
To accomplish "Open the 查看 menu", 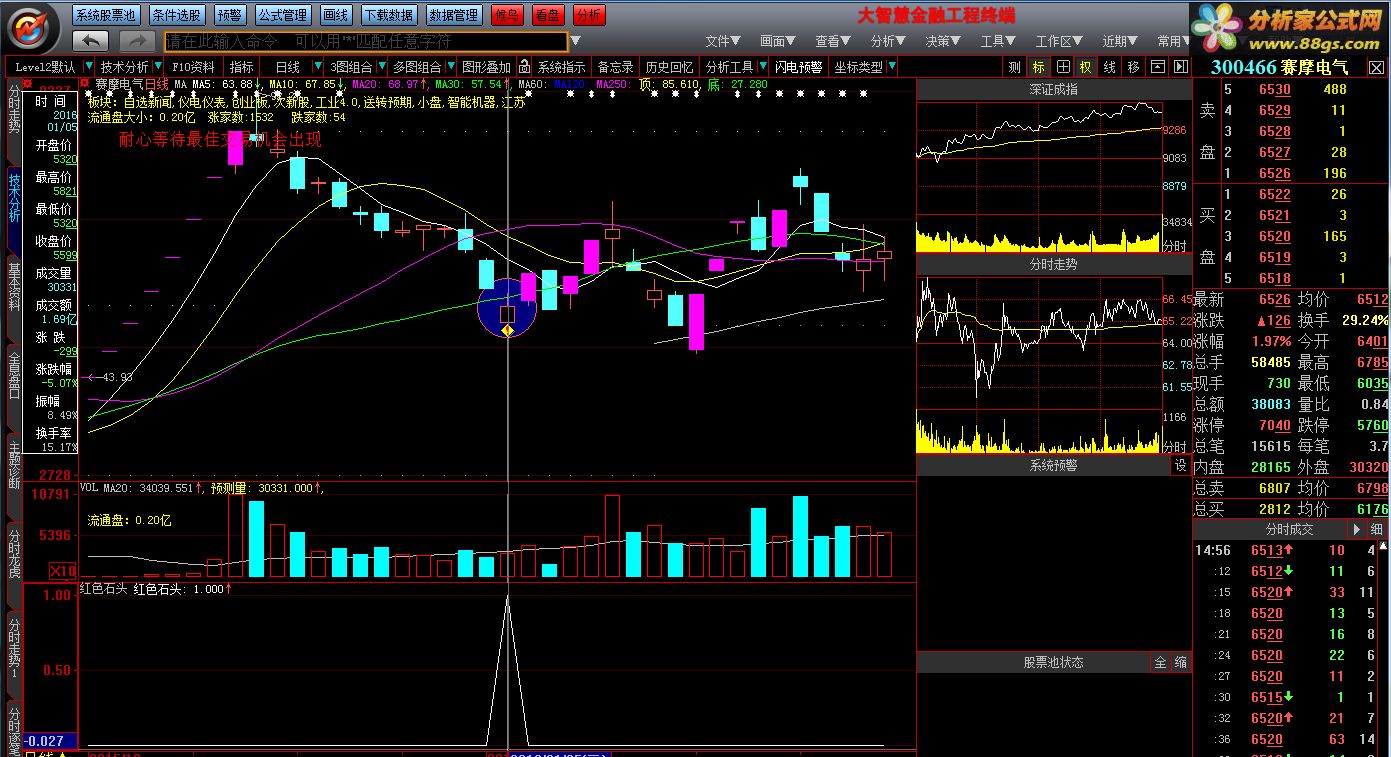I will click(833, 41).
